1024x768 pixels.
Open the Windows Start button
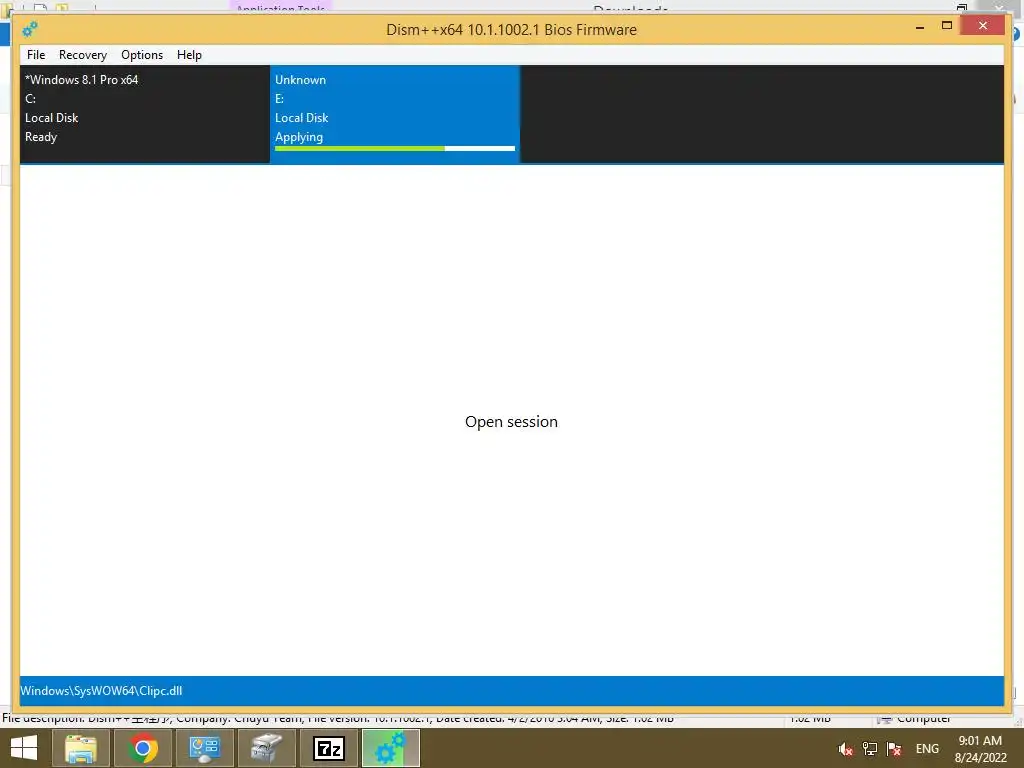tap(24, 748)
